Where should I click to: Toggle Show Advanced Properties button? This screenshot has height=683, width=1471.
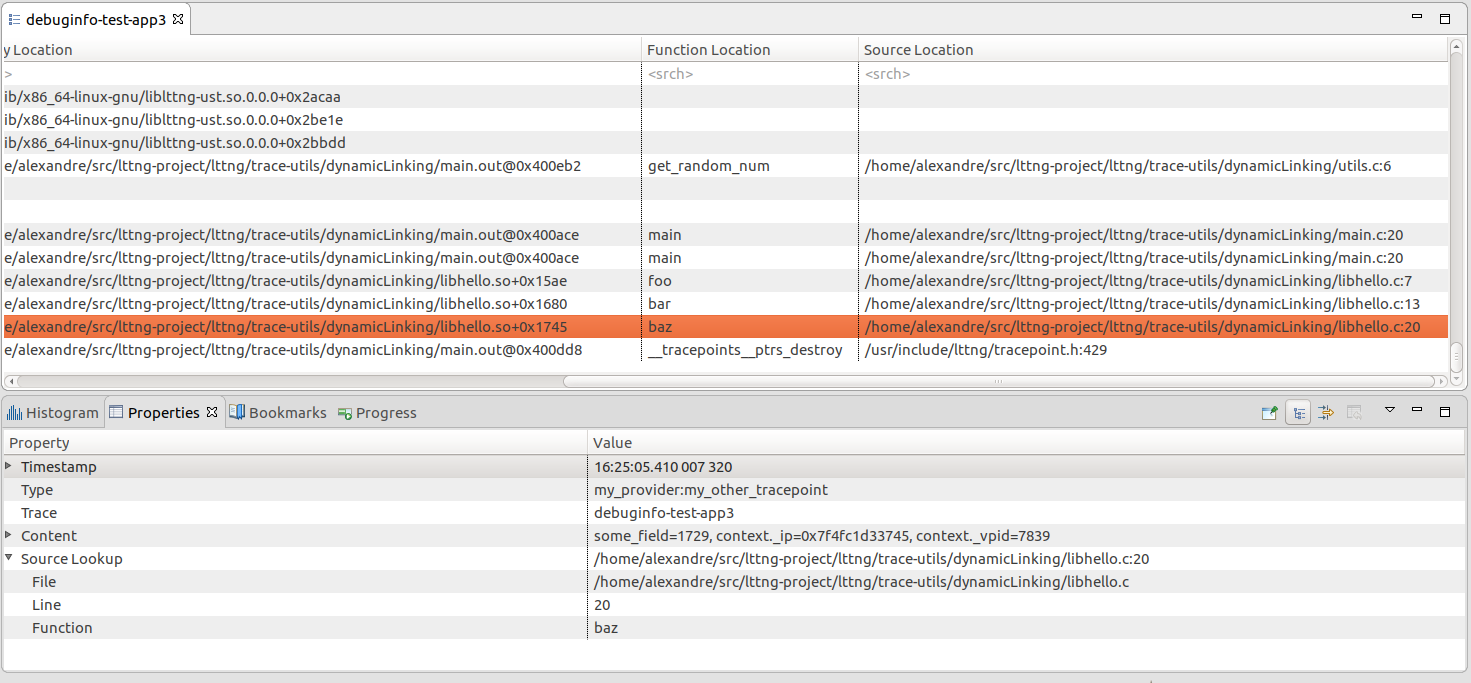pos(1326,413)
